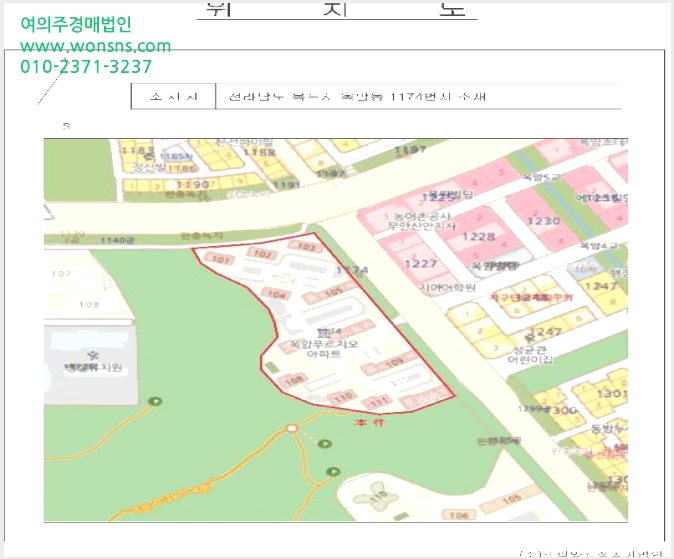This screenshot has width=674, height=559.
Task: Click the 옥암푸르지오 아파트 label
Action: (324, 349)
